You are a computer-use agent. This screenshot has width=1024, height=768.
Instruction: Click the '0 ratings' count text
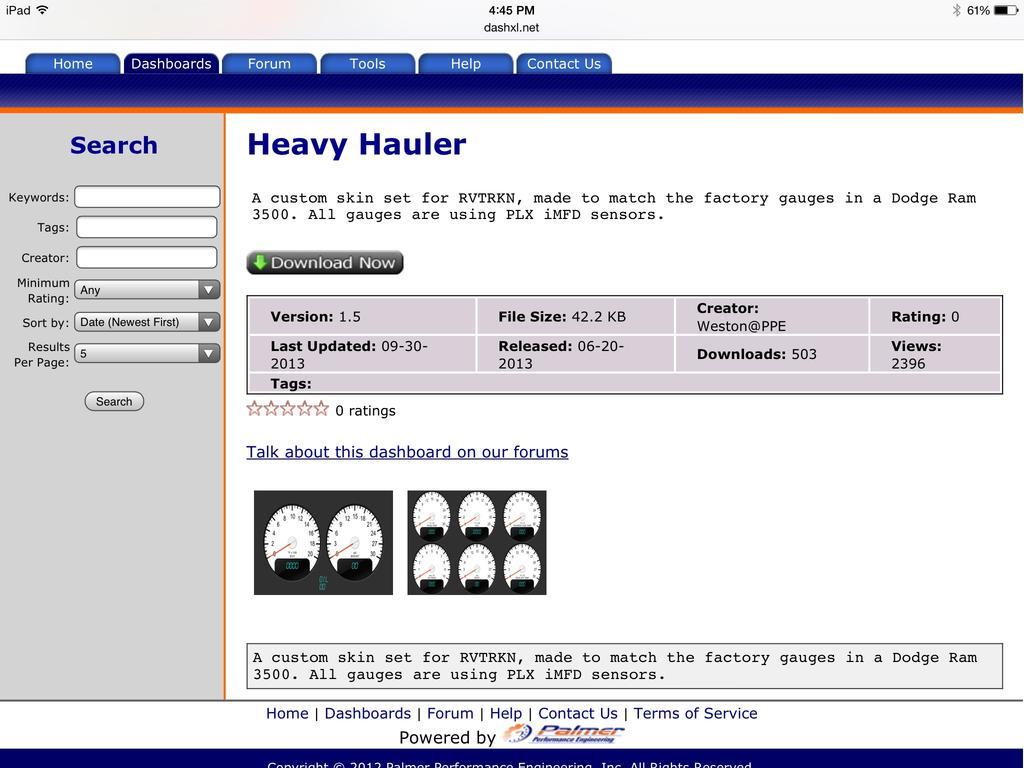[x=365, y=411]
